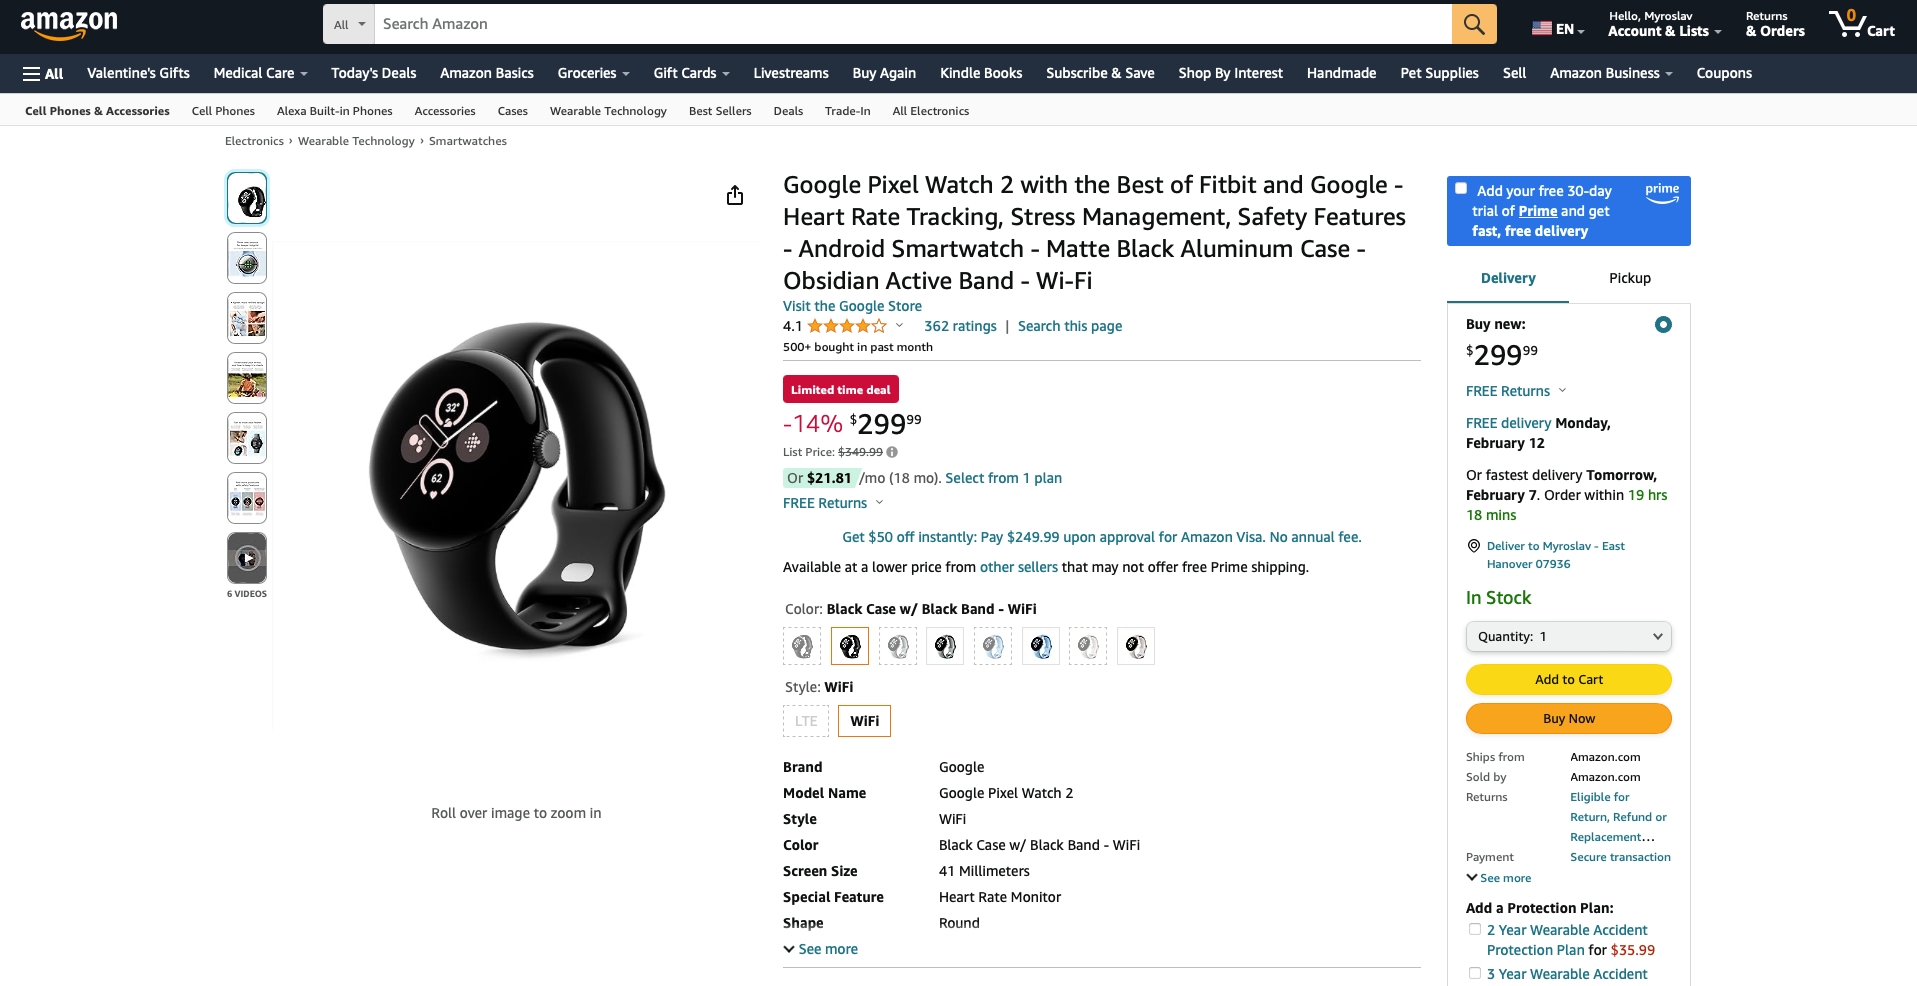Open the Quantity dropdown

(1568, 636)
